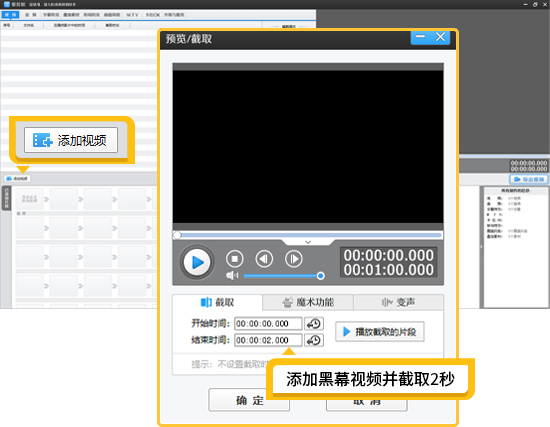Open the 画面风格 tab in main window
550x427 pixels.
(x=112, y=15)
